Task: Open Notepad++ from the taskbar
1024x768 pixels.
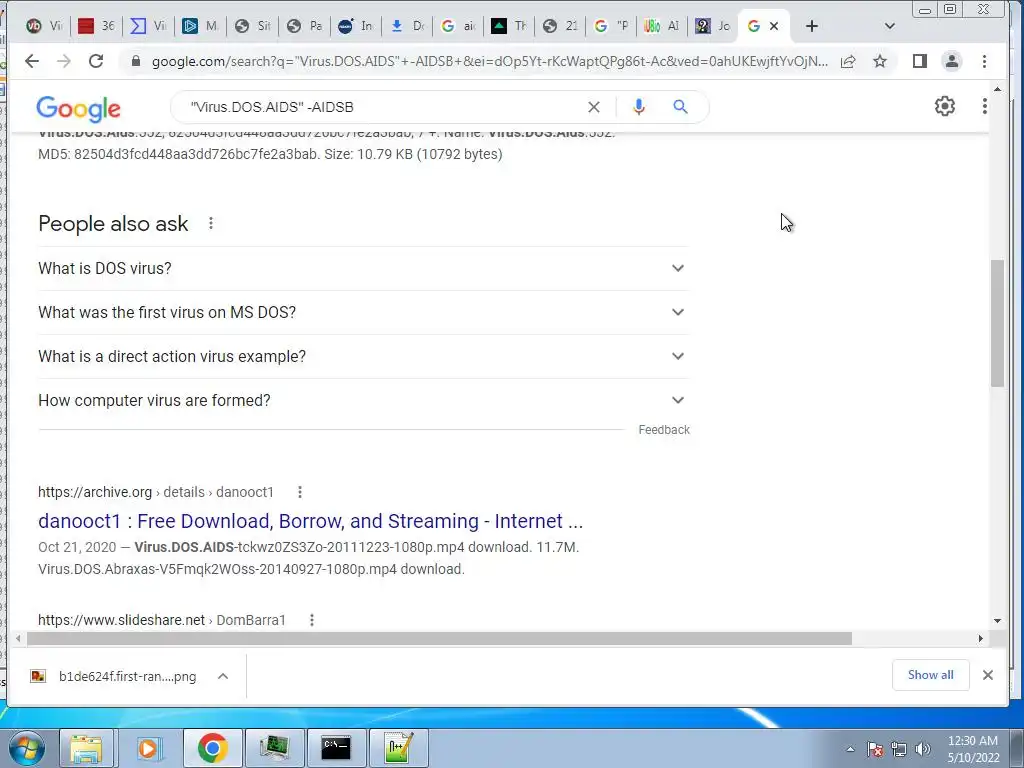Action: click(398, 748)
